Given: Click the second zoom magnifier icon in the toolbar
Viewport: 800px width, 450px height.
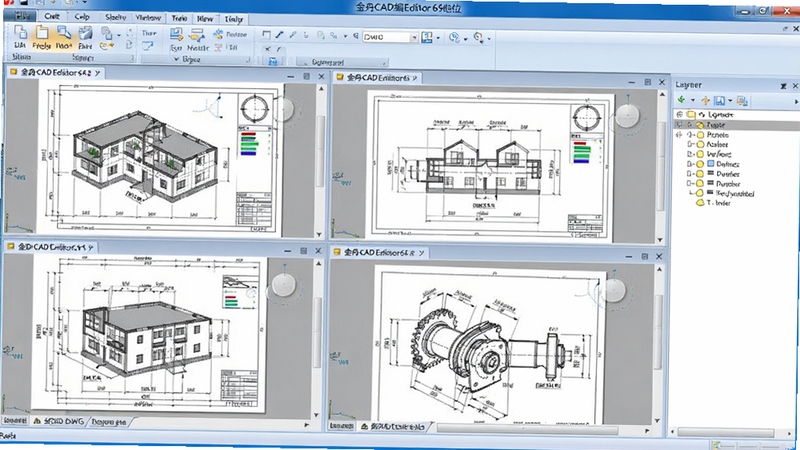Looking at the screenshot, I should (478, 37).
